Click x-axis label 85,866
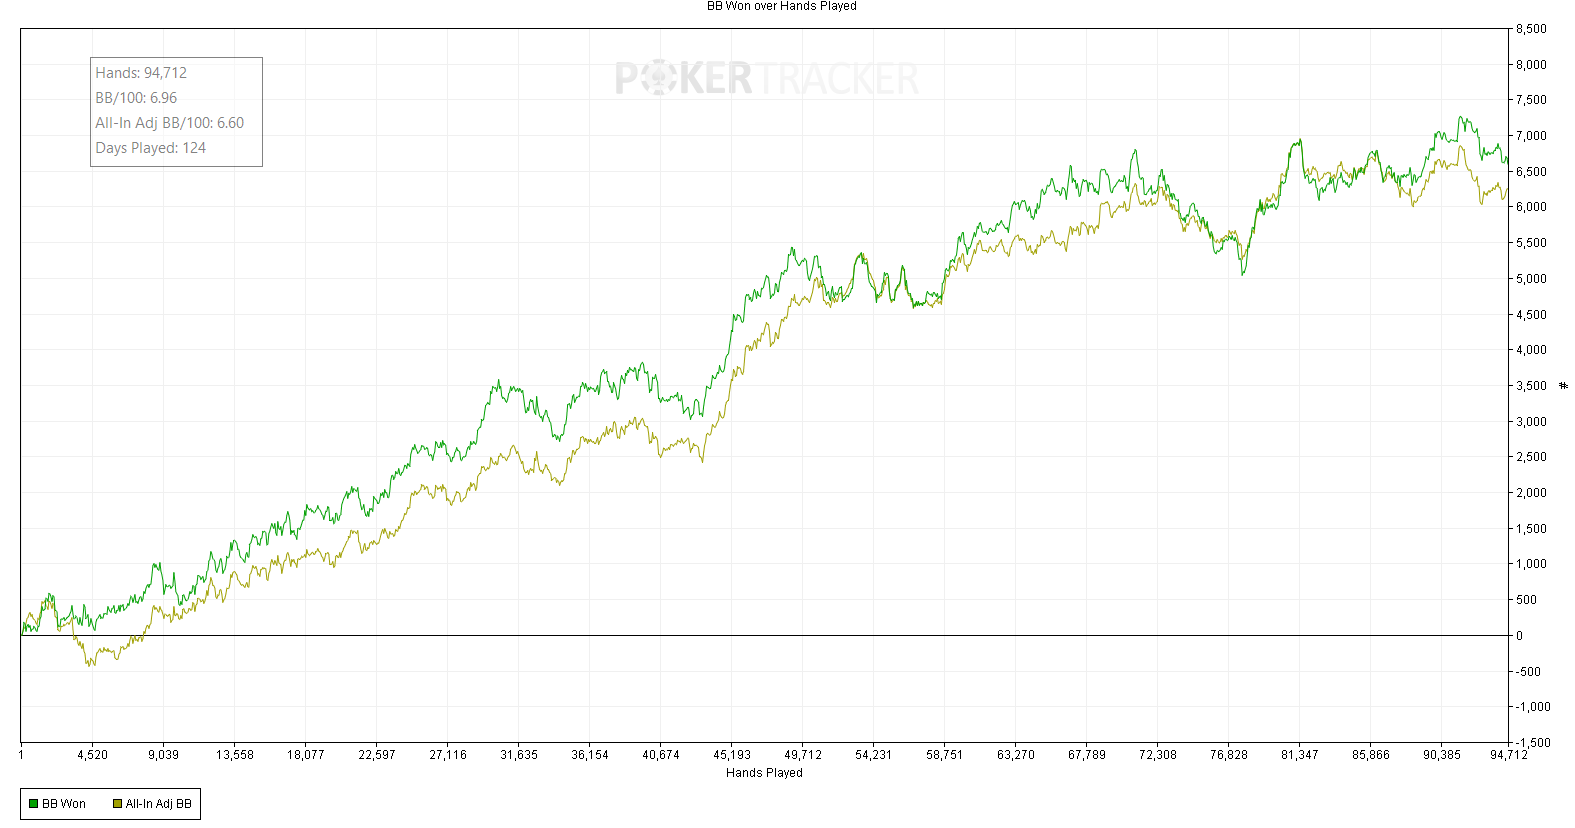1575x828 pixels. tap(1370, 755)
